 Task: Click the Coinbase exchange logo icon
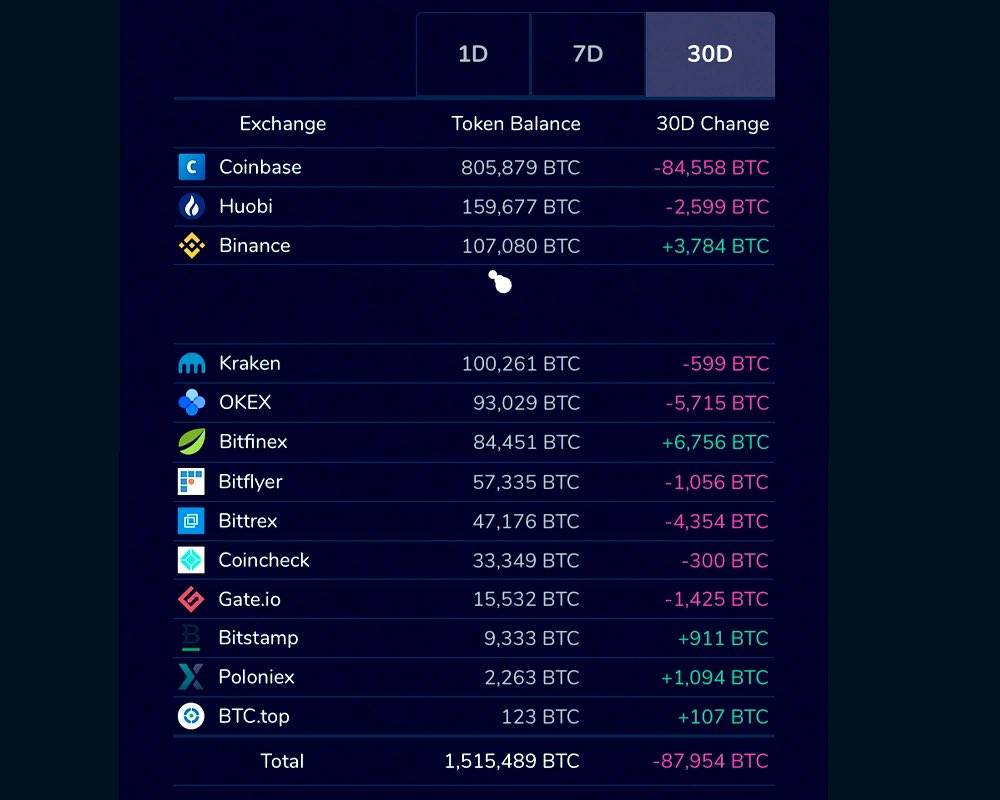tap(191, 167)
